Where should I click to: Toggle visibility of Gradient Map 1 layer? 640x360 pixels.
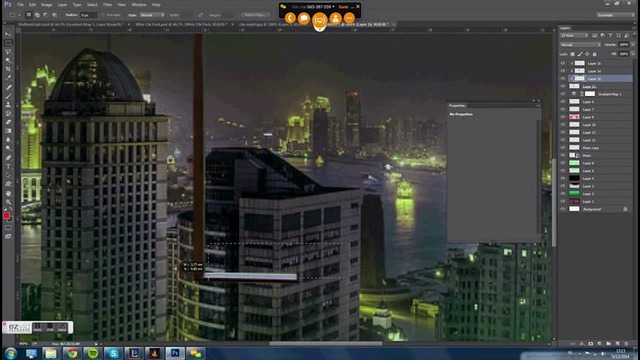(x=563, y=94)
